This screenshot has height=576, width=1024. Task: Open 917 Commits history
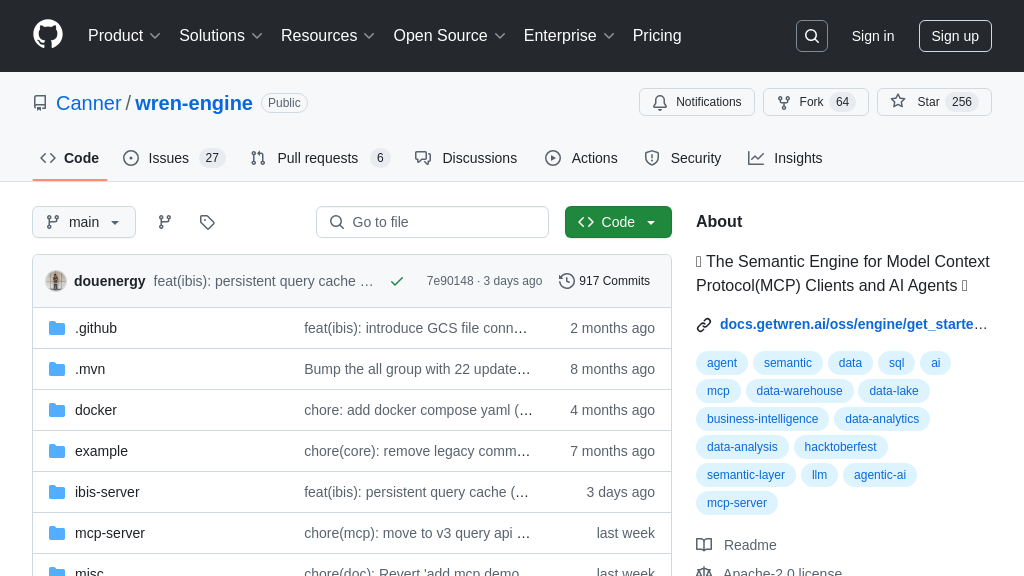click(604, 281)
